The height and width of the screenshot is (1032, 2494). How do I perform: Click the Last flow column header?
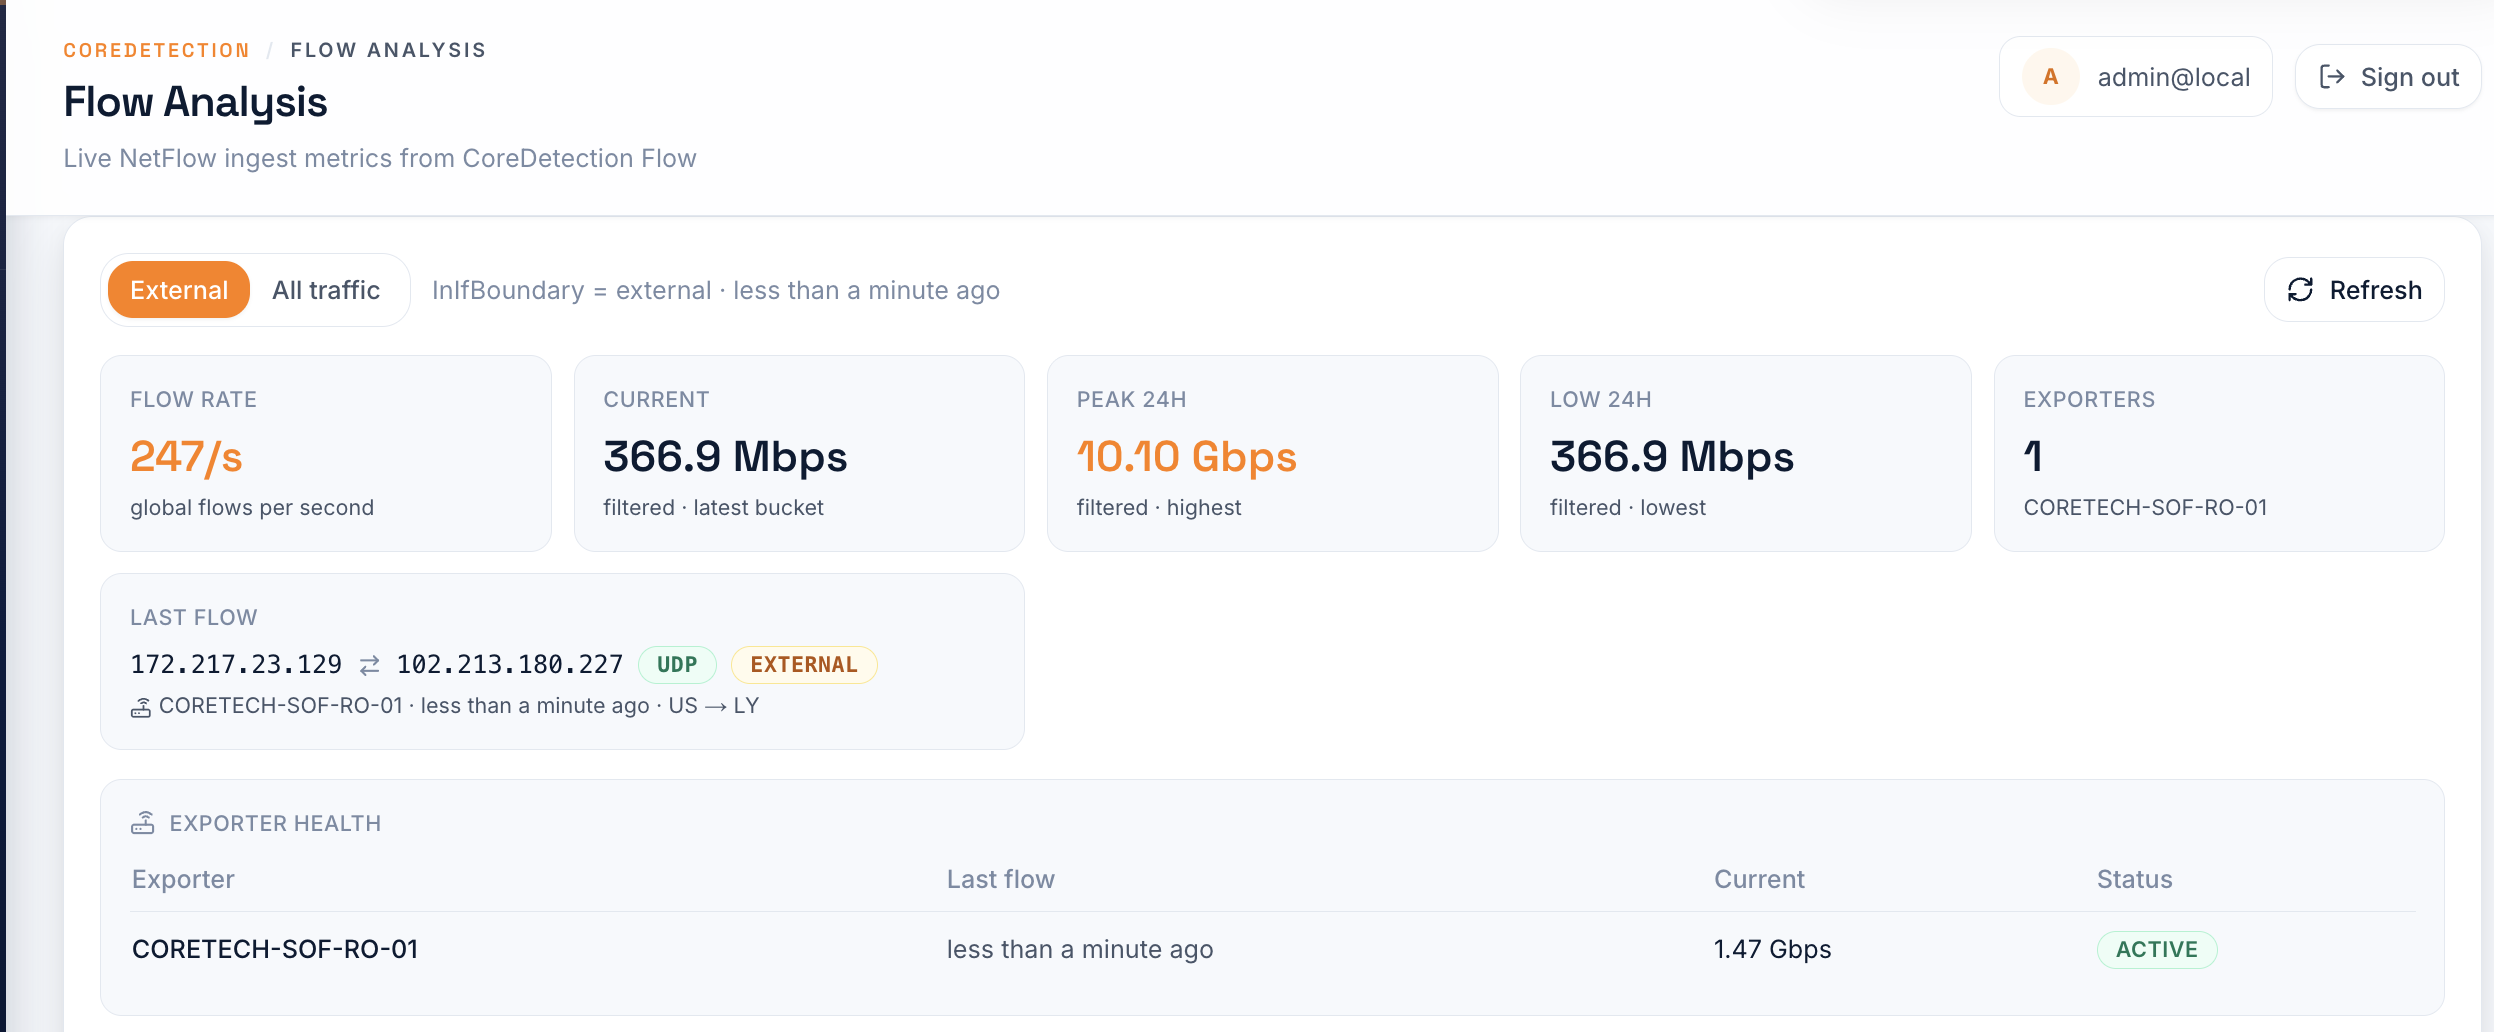point(1001,880)
